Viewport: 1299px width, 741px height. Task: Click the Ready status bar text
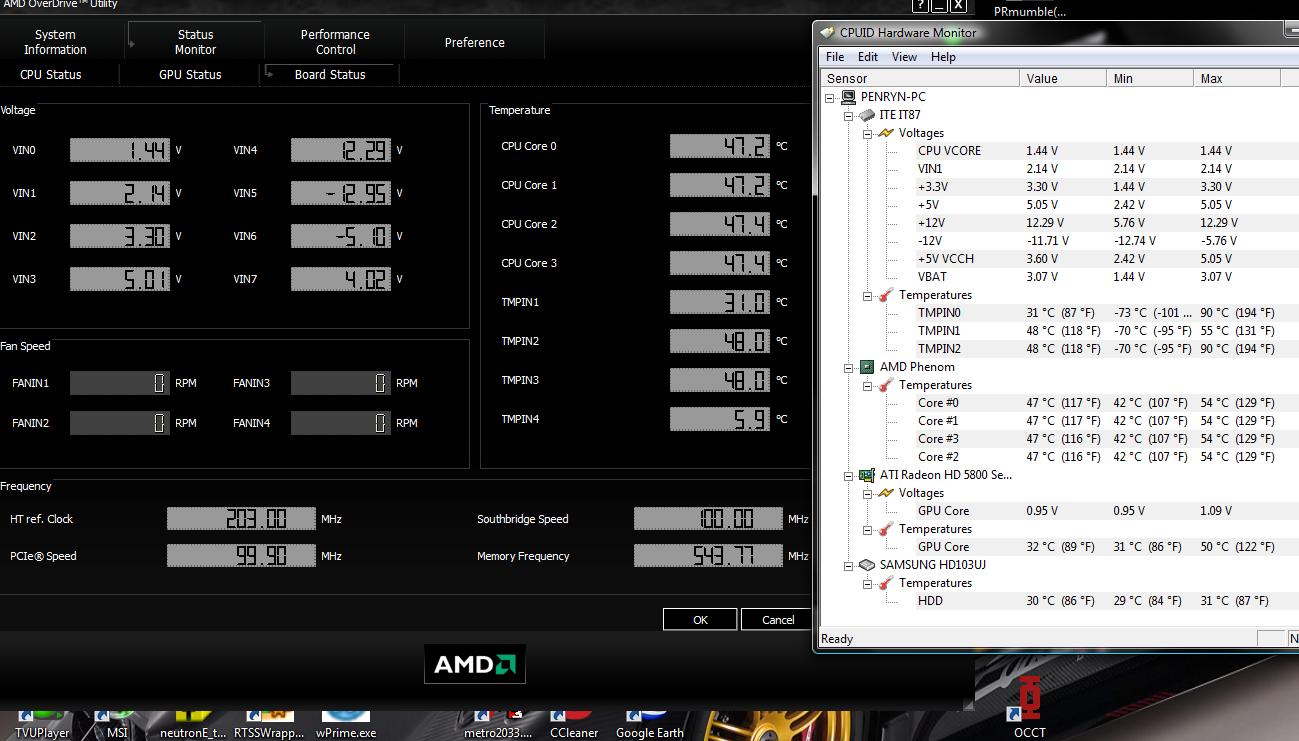coord(837,639)
